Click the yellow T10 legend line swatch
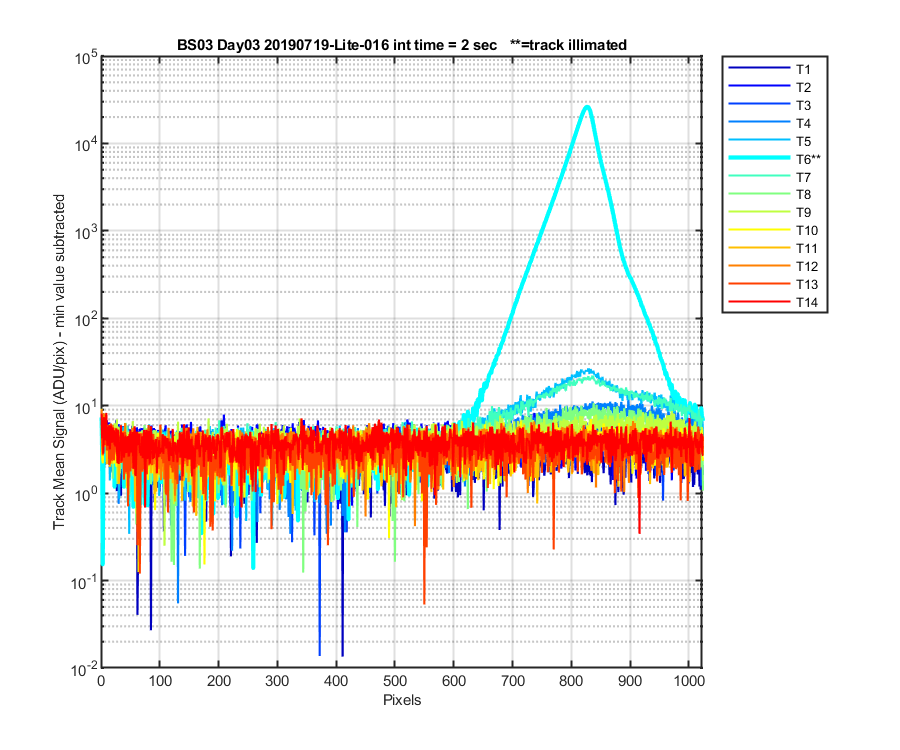900x750 pixels. pyautogui.click(x=759, y=230)
